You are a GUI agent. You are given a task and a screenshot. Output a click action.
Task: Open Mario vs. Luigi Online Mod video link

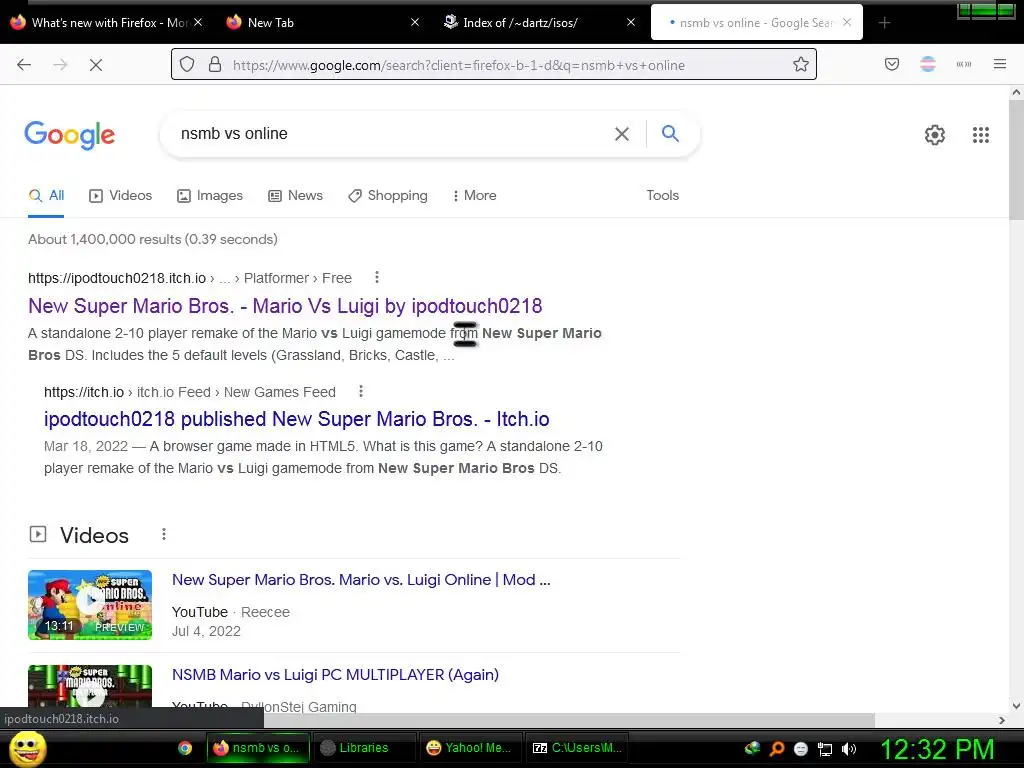pos(361,579)
